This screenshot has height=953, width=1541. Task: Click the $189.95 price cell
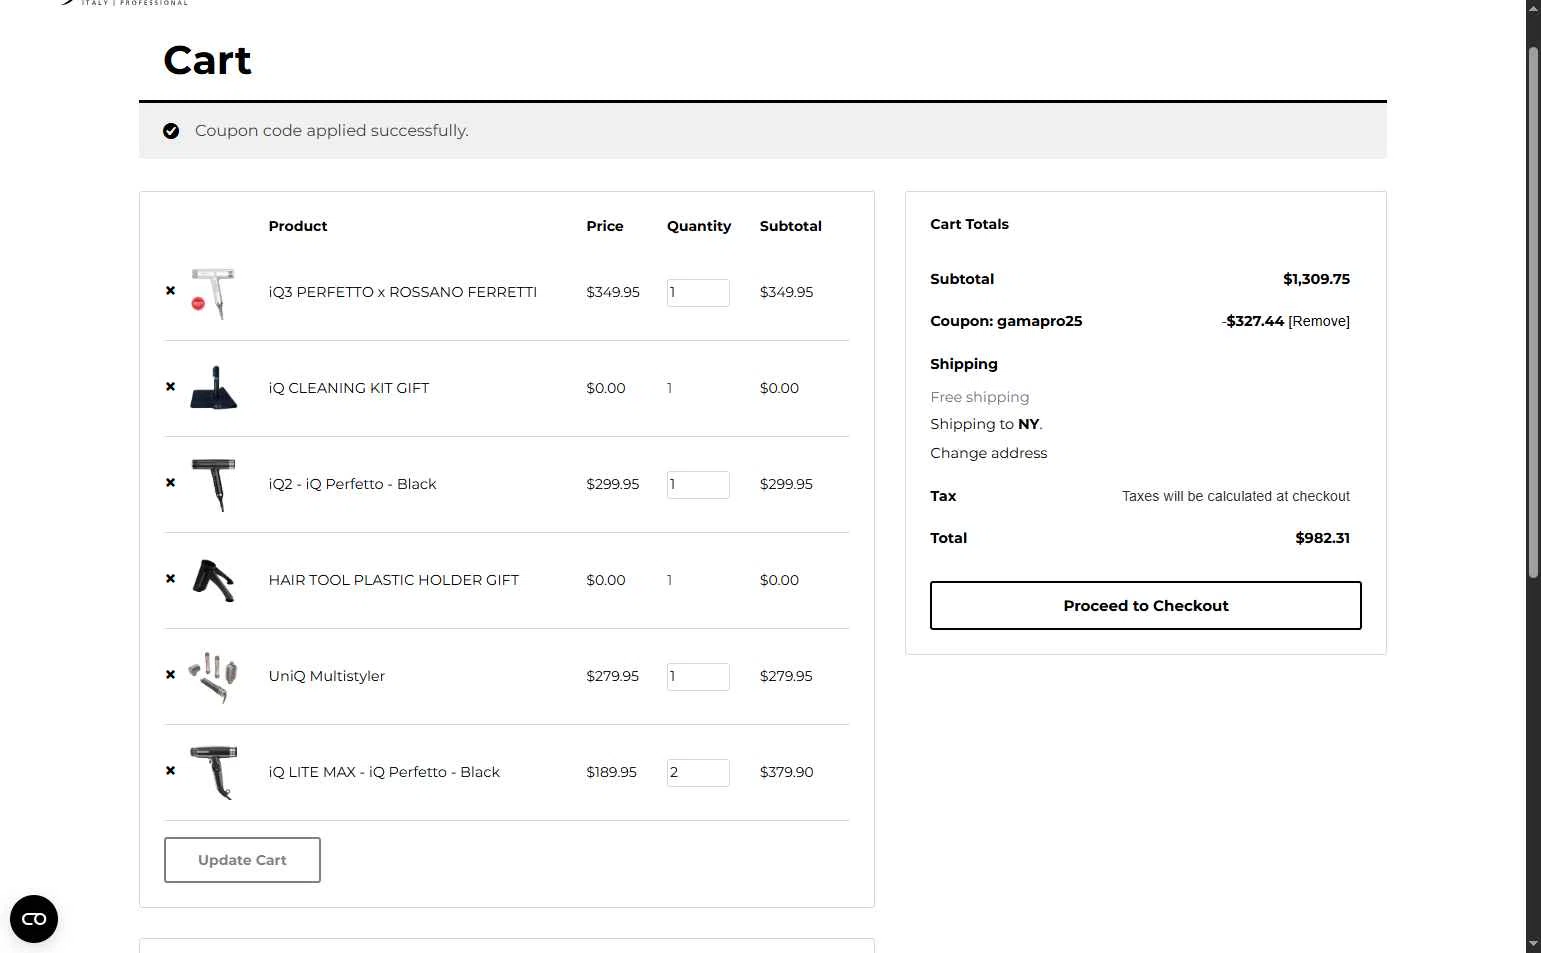(x=611, y=772)
